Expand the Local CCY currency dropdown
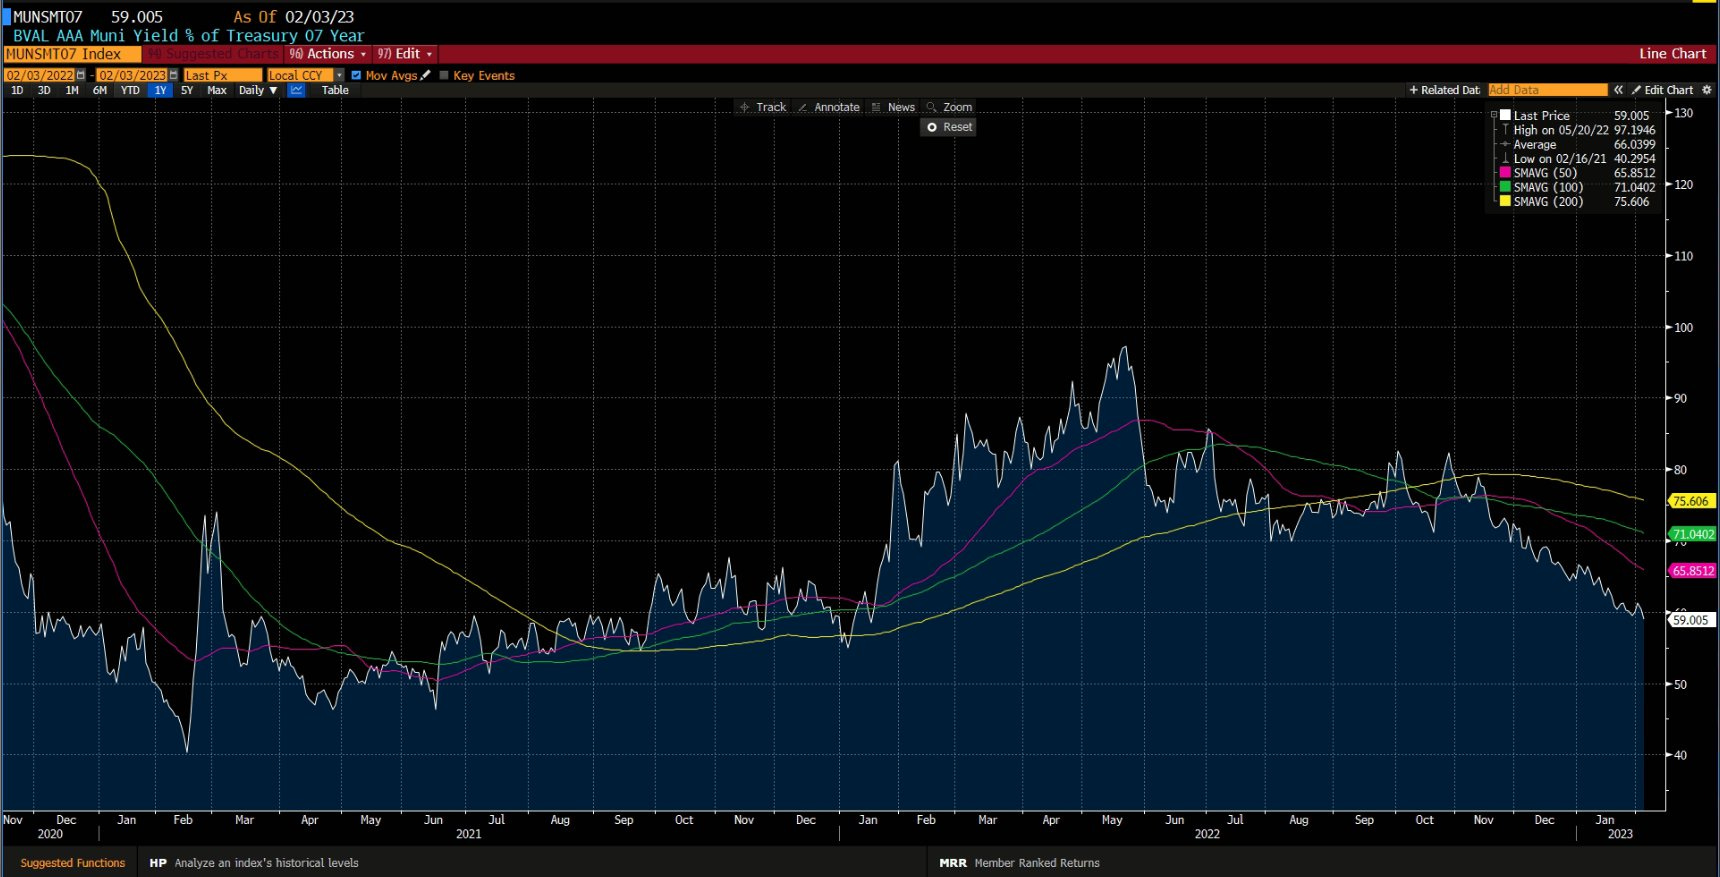 point(339,75)
